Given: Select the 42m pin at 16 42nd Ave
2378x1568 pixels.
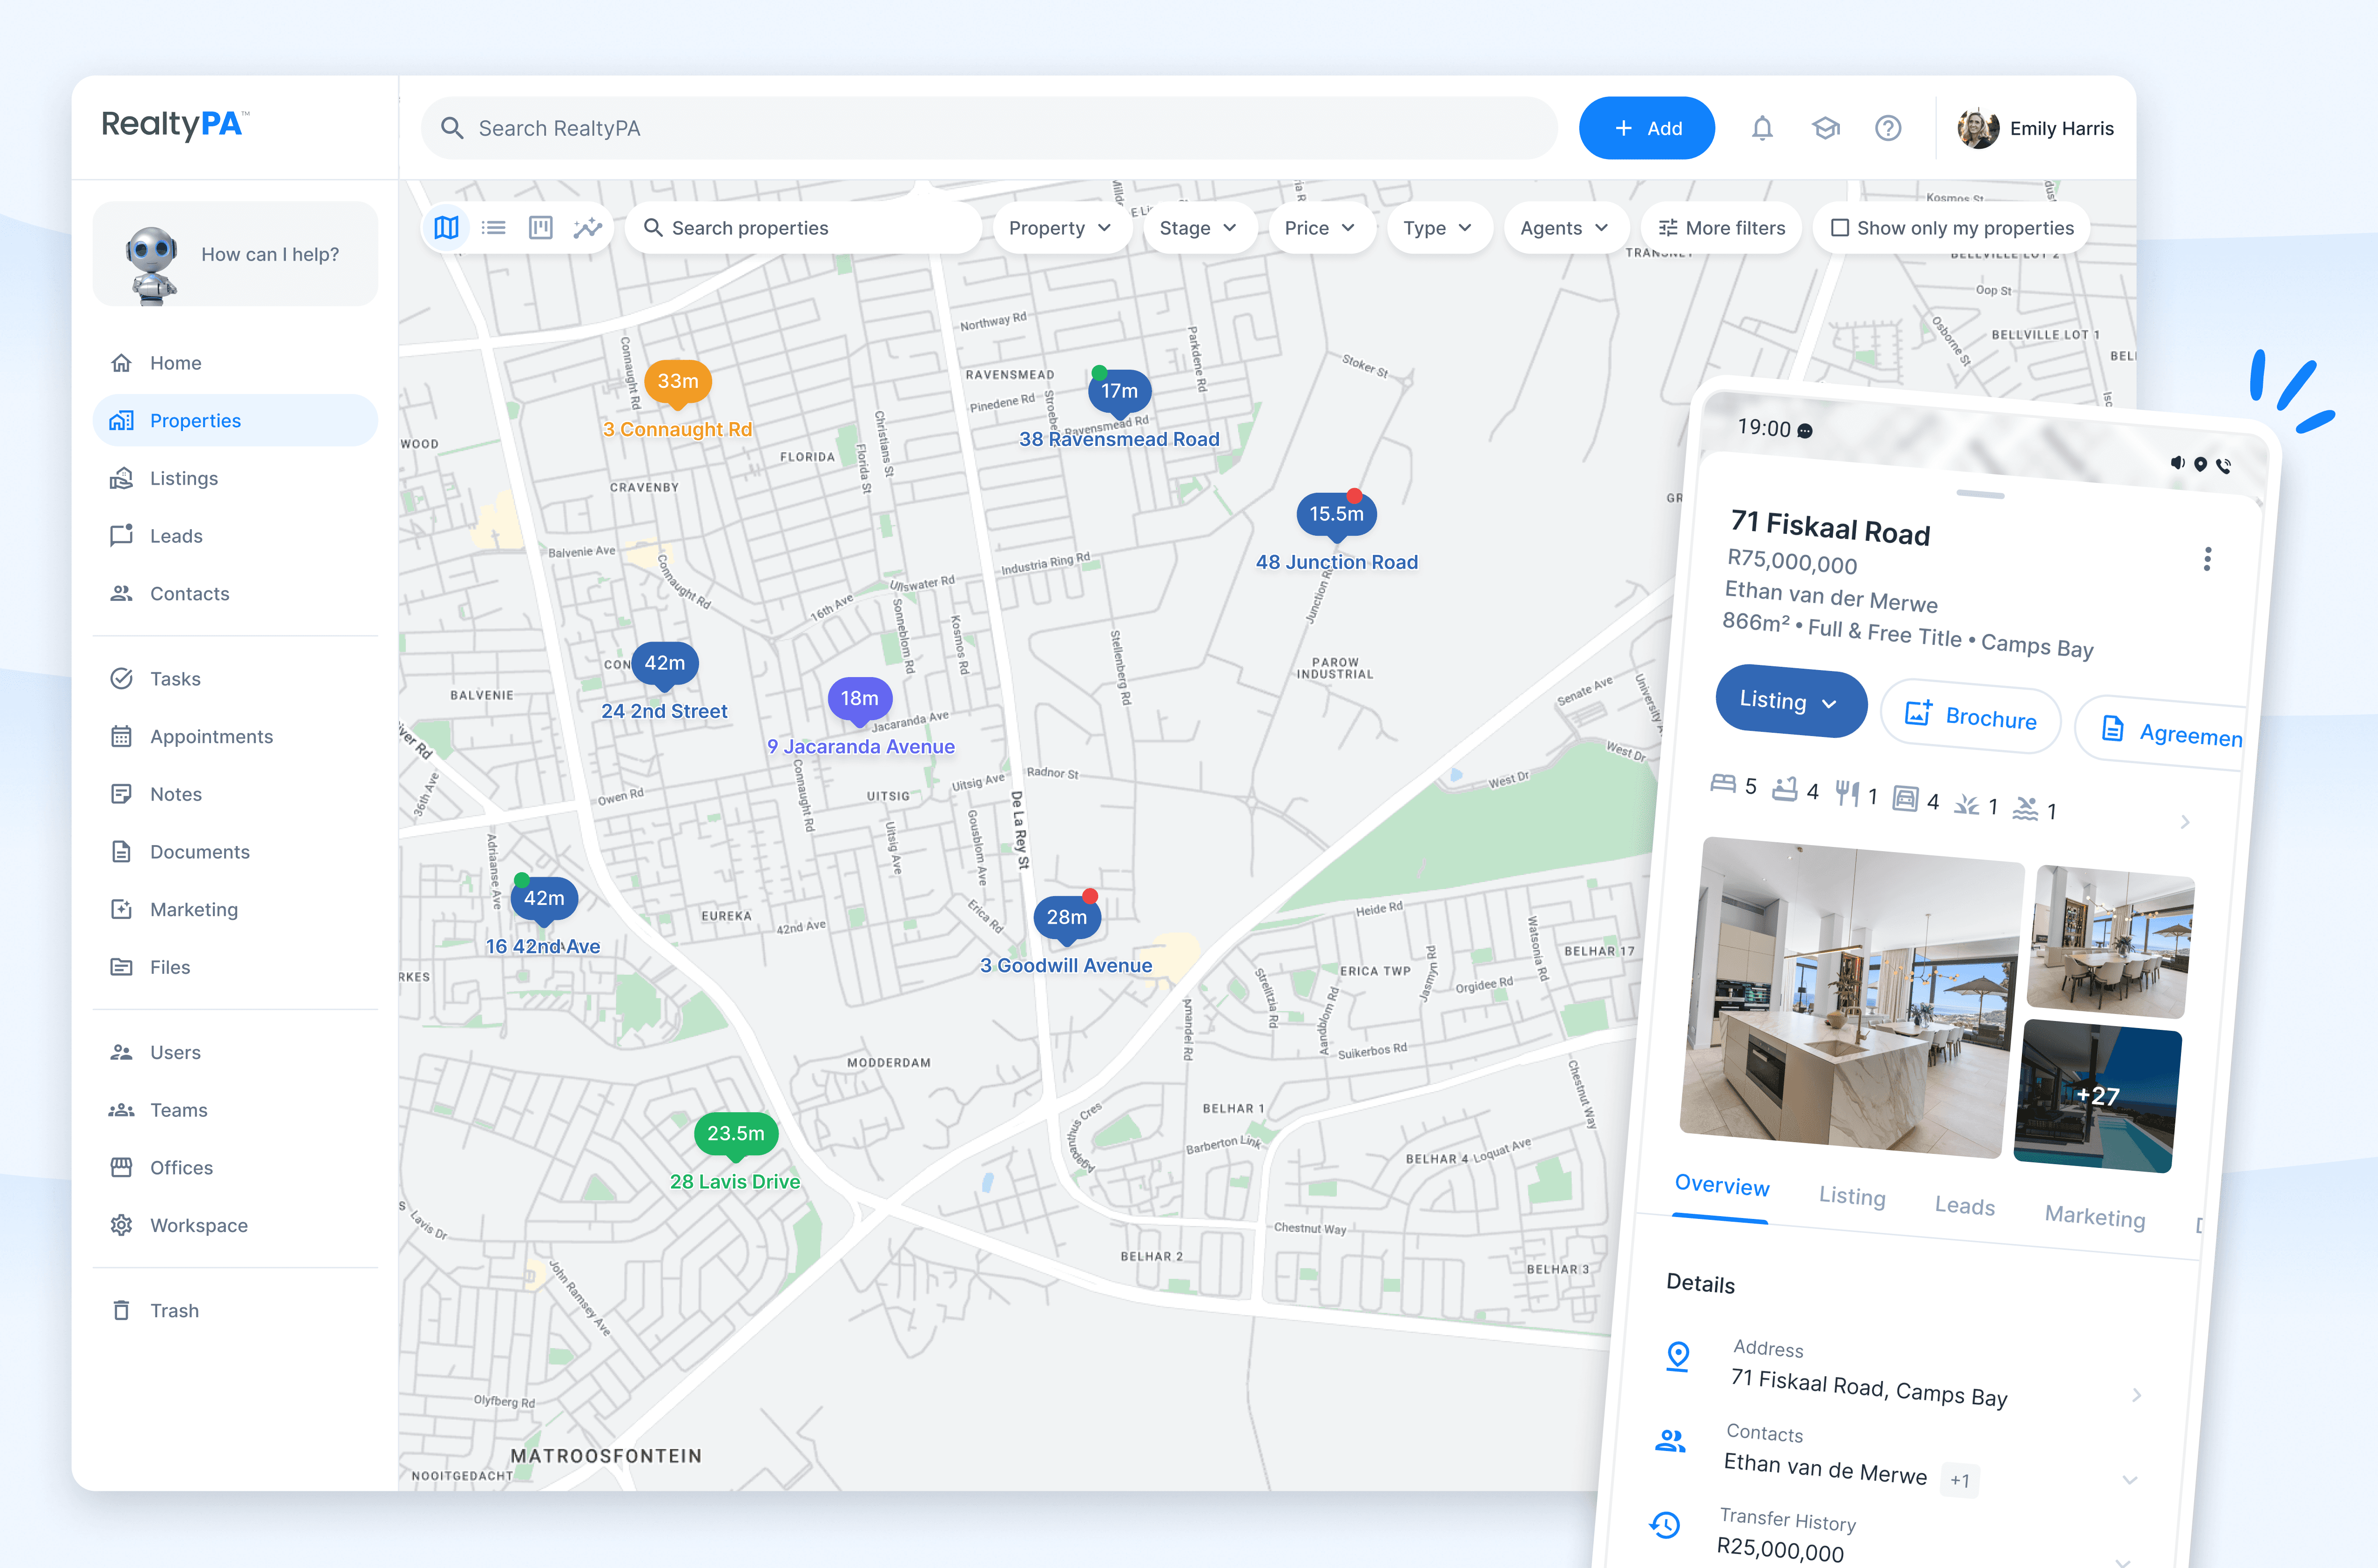Looking at the screenshot, I should 544,899.
